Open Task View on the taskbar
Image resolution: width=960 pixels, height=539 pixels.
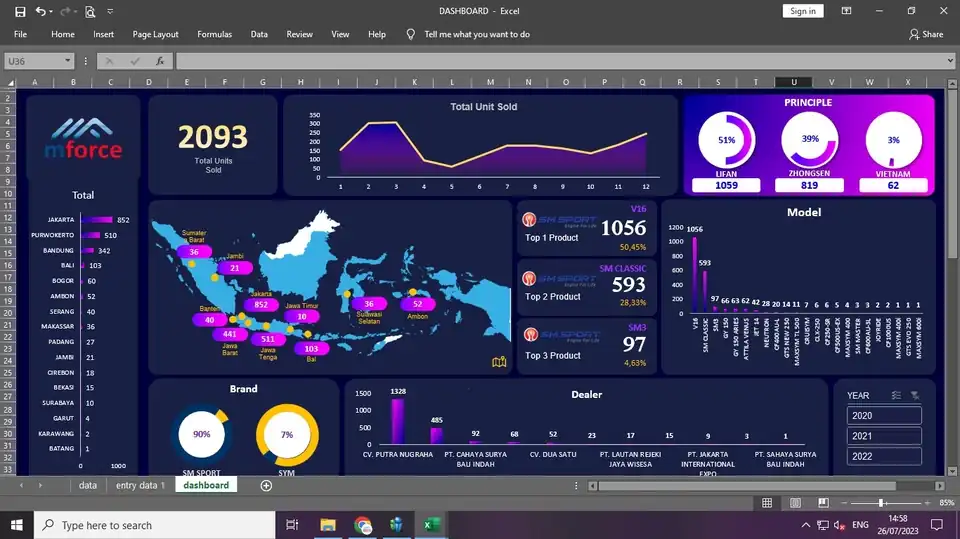(x=292, y=525)
